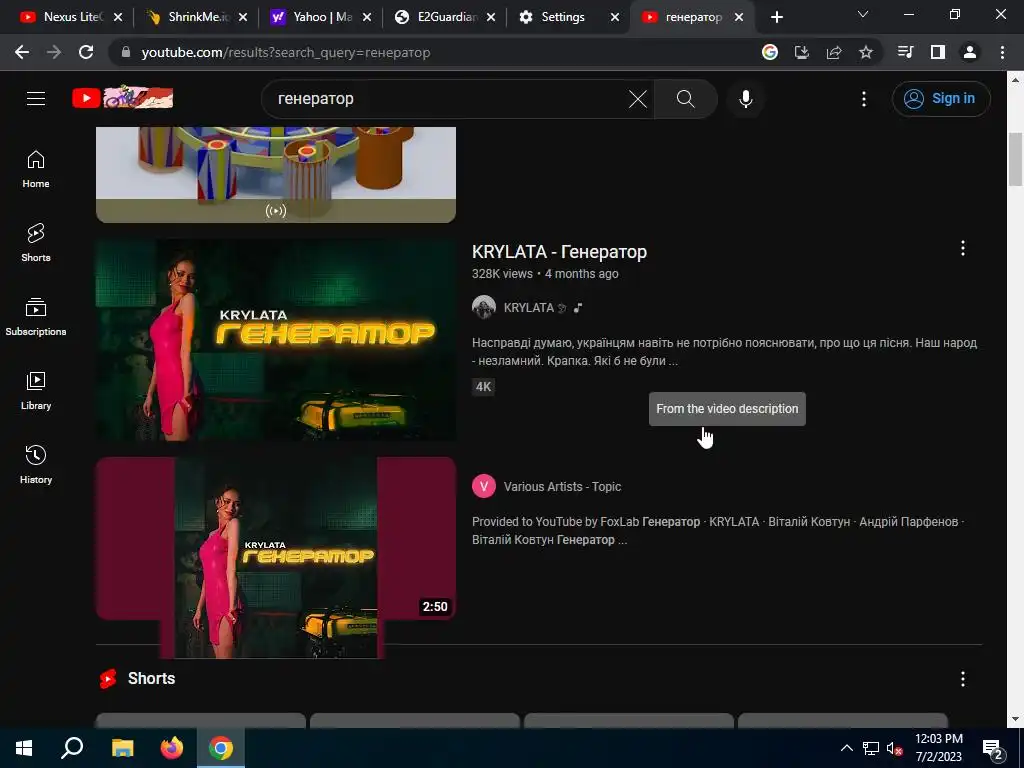Open Chrome profile icon
The height and width of the screenshot is (768, 1024).
[x=970, y=52]
